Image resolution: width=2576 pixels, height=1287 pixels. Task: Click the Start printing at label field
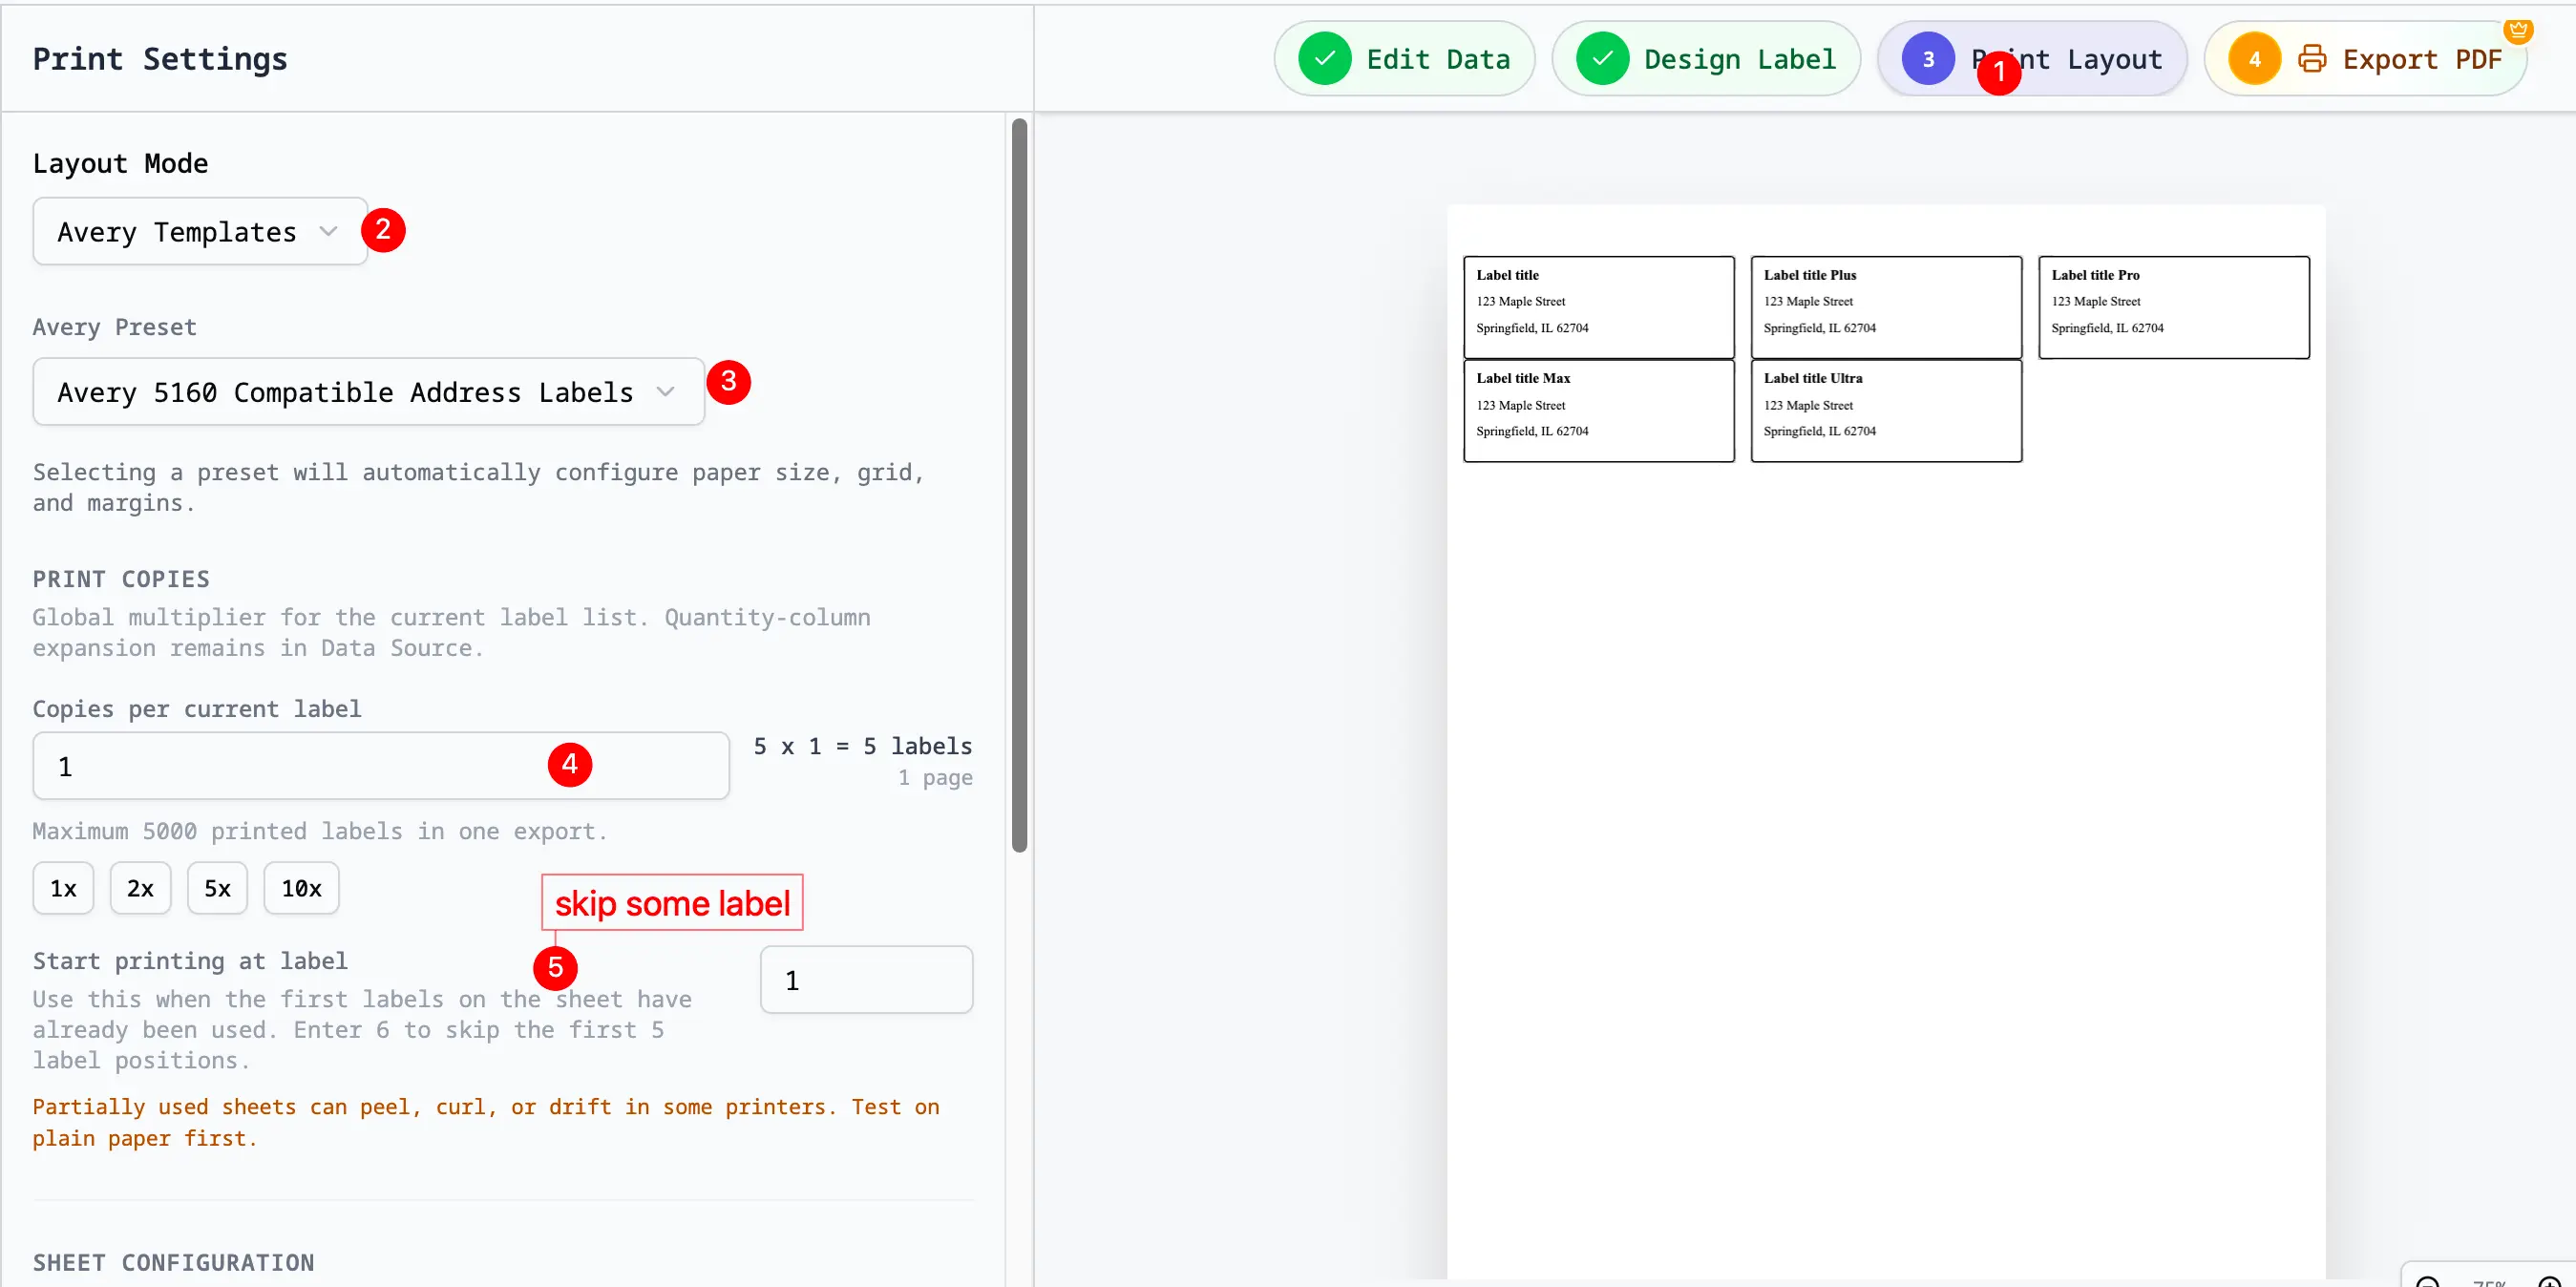pyautogui.click(x=866, y=980)
